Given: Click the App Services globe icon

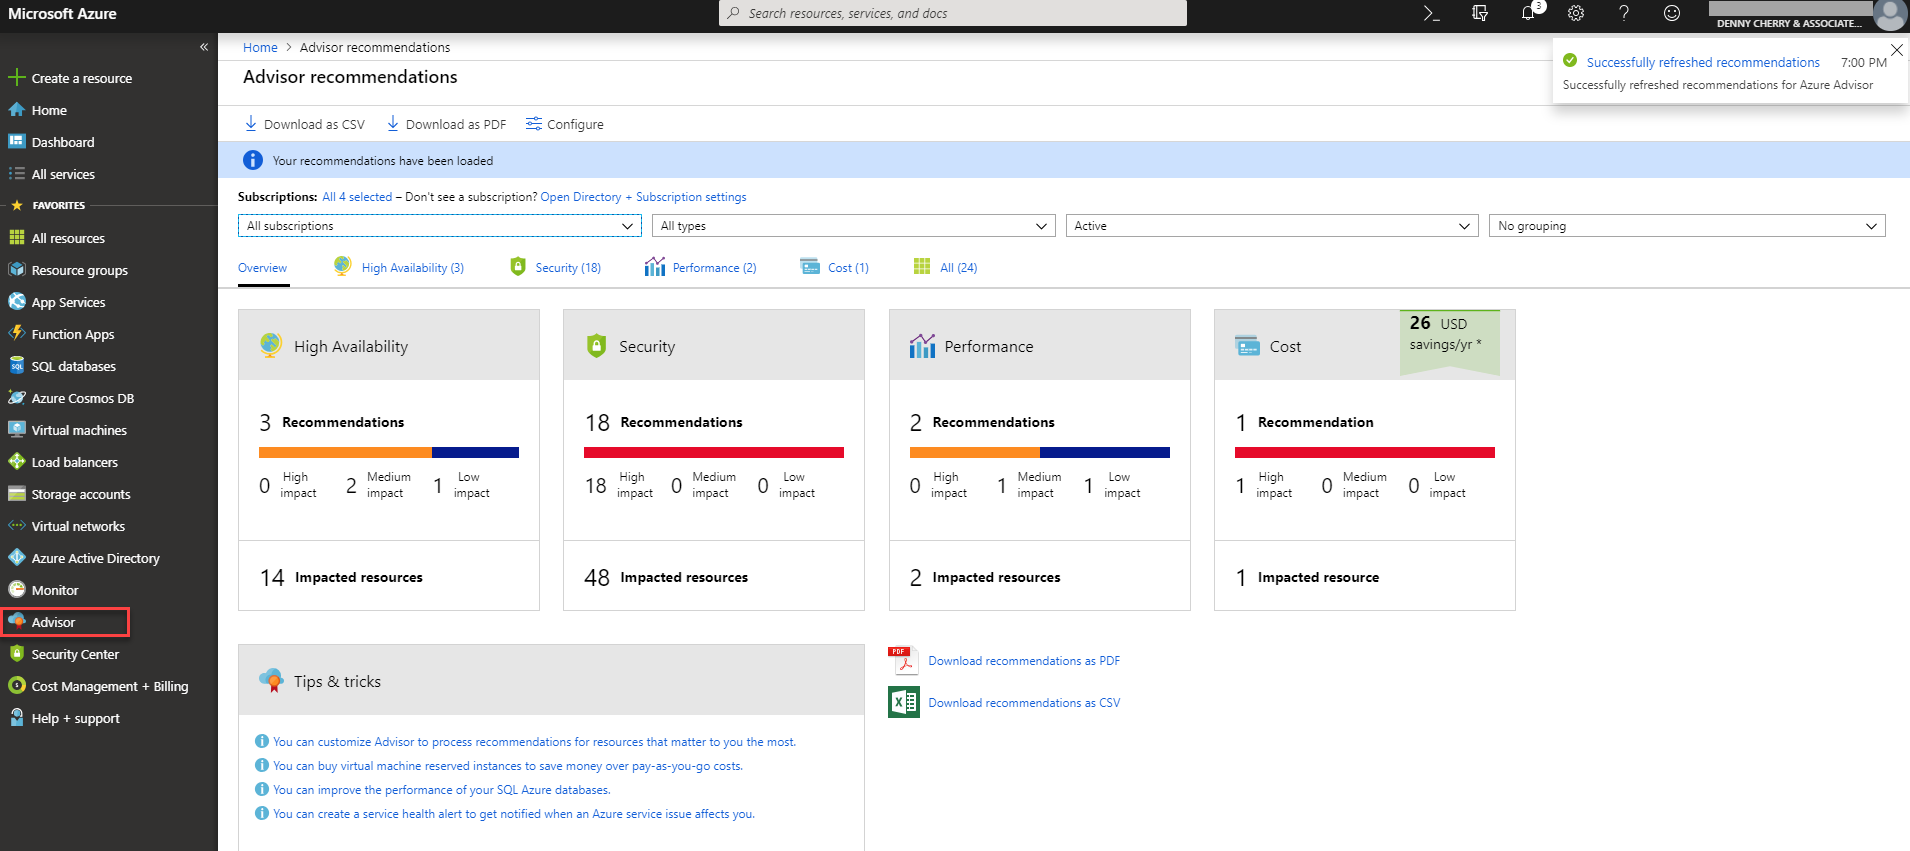Looking at the screenshot, I should click(17, 302).
